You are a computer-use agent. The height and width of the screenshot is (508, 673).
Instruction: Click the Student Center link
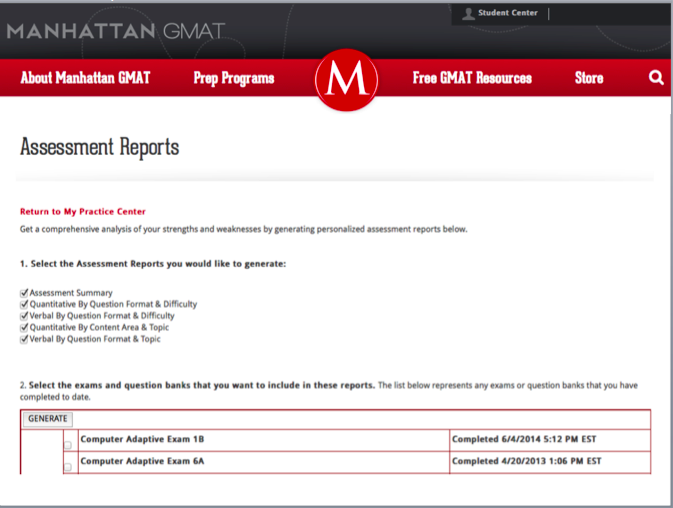508,13
